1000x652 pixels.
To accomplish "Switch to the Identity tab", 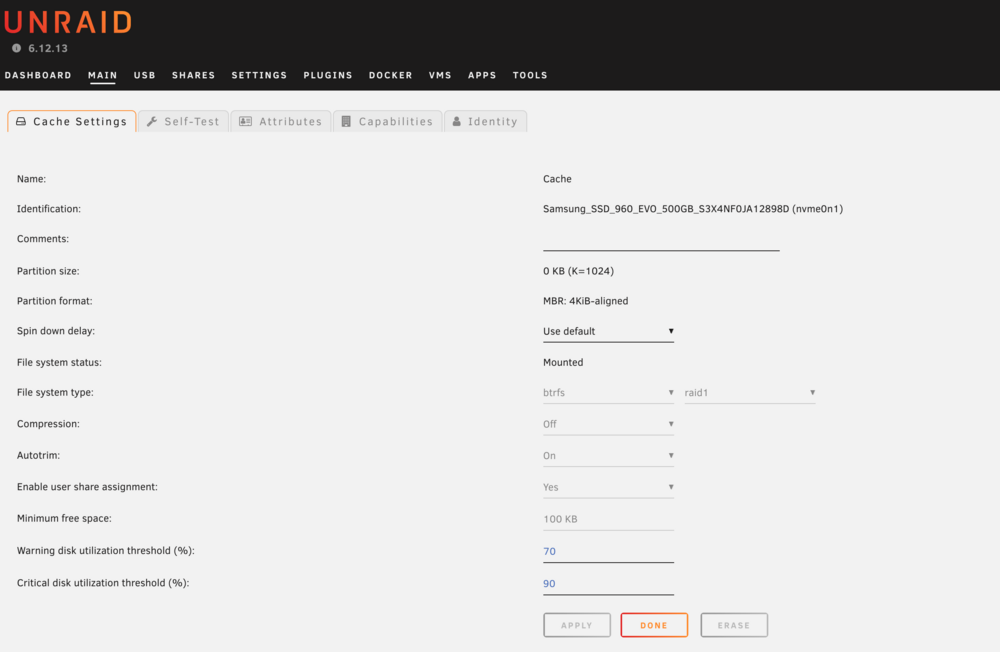I will click(485, 121).
